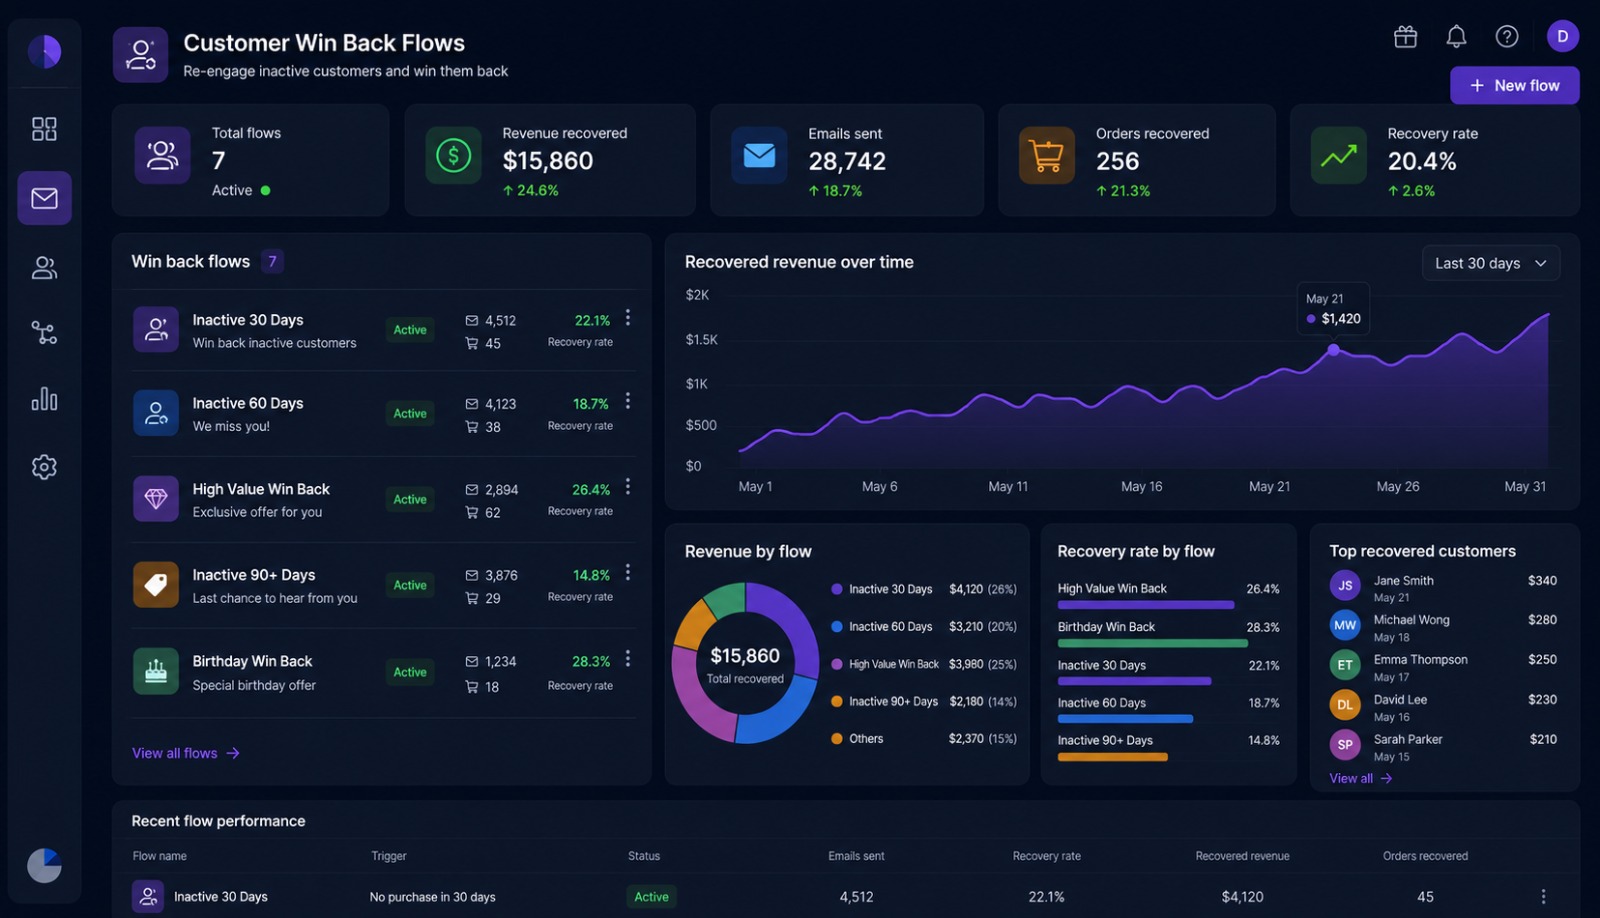The height and width of the screenshot is (918, 1600).
Task: Click the High Value Win Back recovery rate bar
Action: (1145, 605)
